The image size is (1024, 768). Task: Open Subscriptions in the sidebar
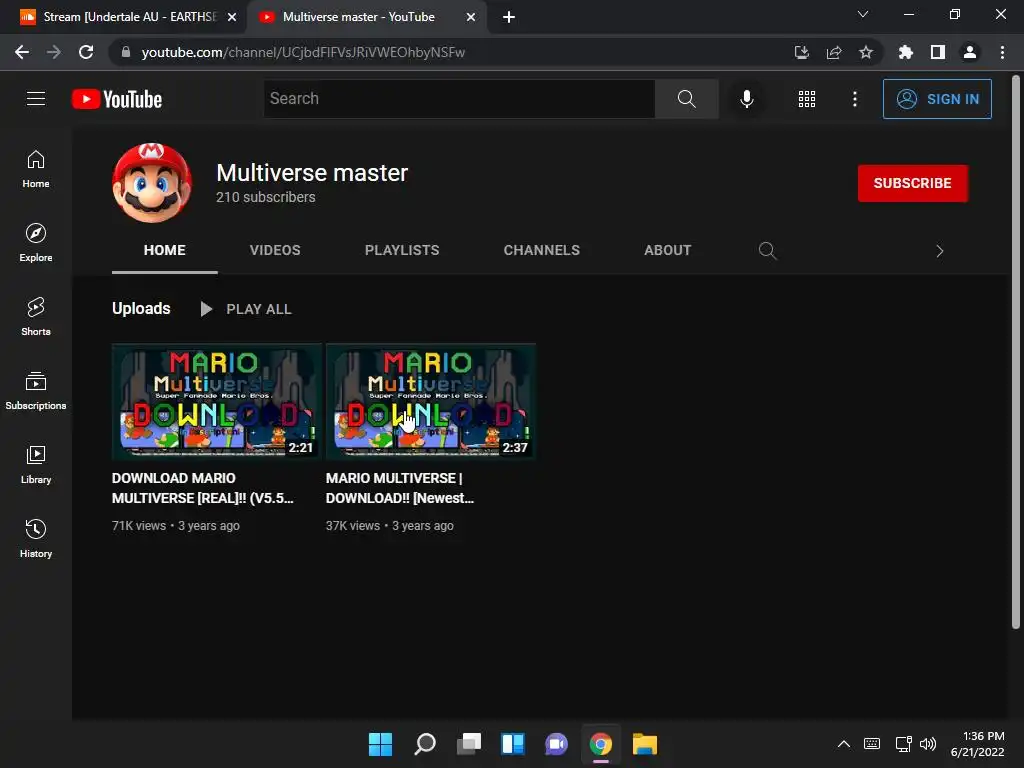tap(36, 391)
